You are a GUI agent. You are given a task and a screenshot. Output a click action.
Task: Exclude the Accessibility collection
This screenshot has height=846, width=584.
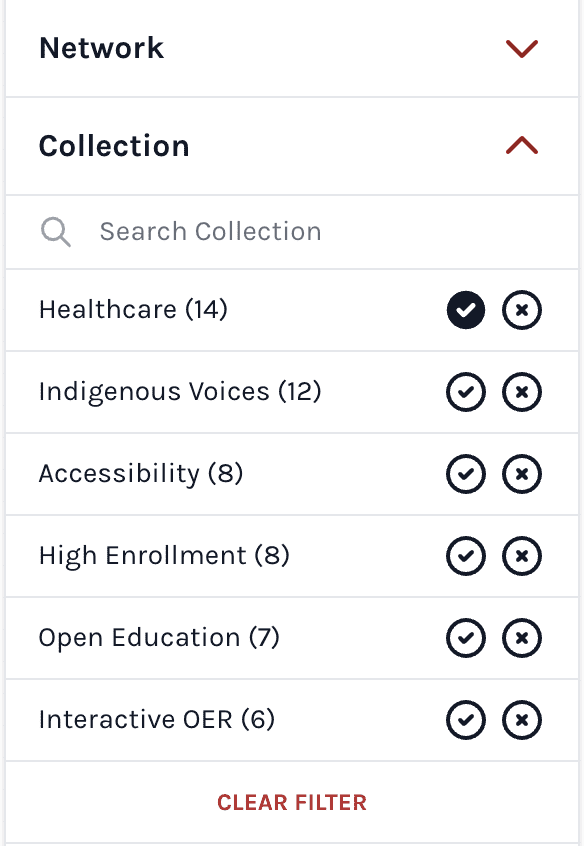coord(522,474)
